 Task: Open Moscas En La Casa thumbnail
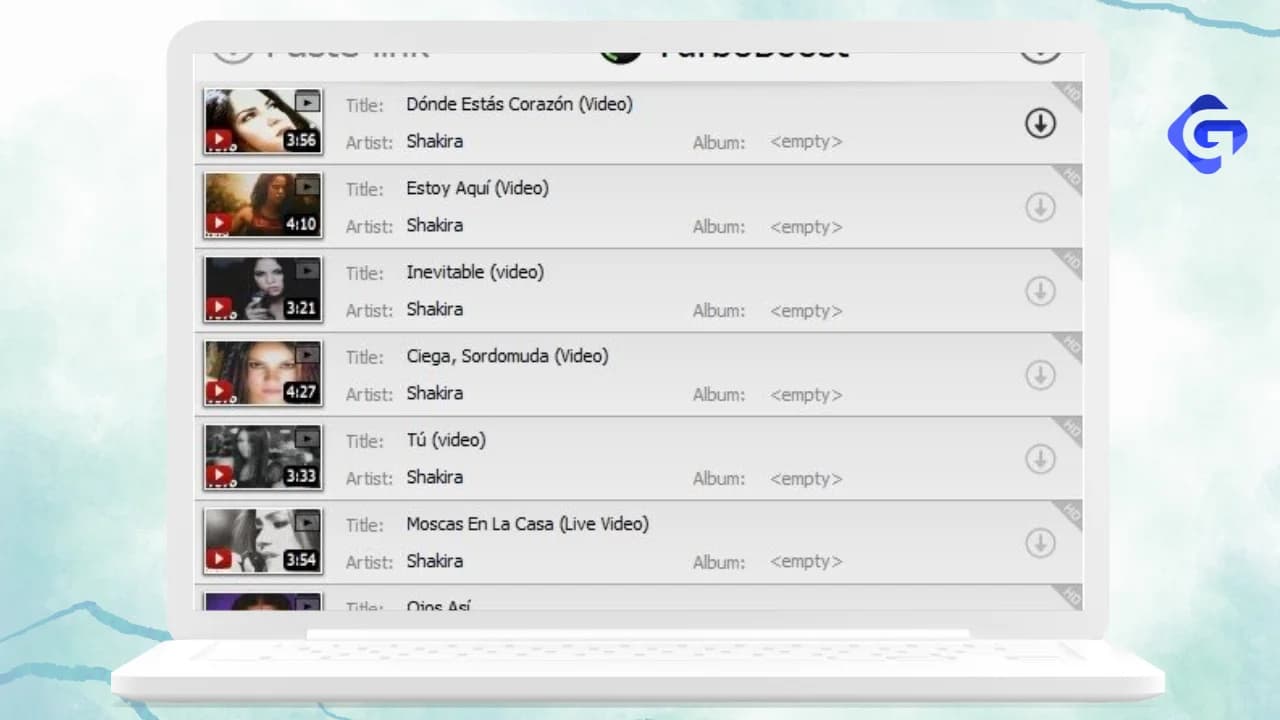click(x=263, y=541)
